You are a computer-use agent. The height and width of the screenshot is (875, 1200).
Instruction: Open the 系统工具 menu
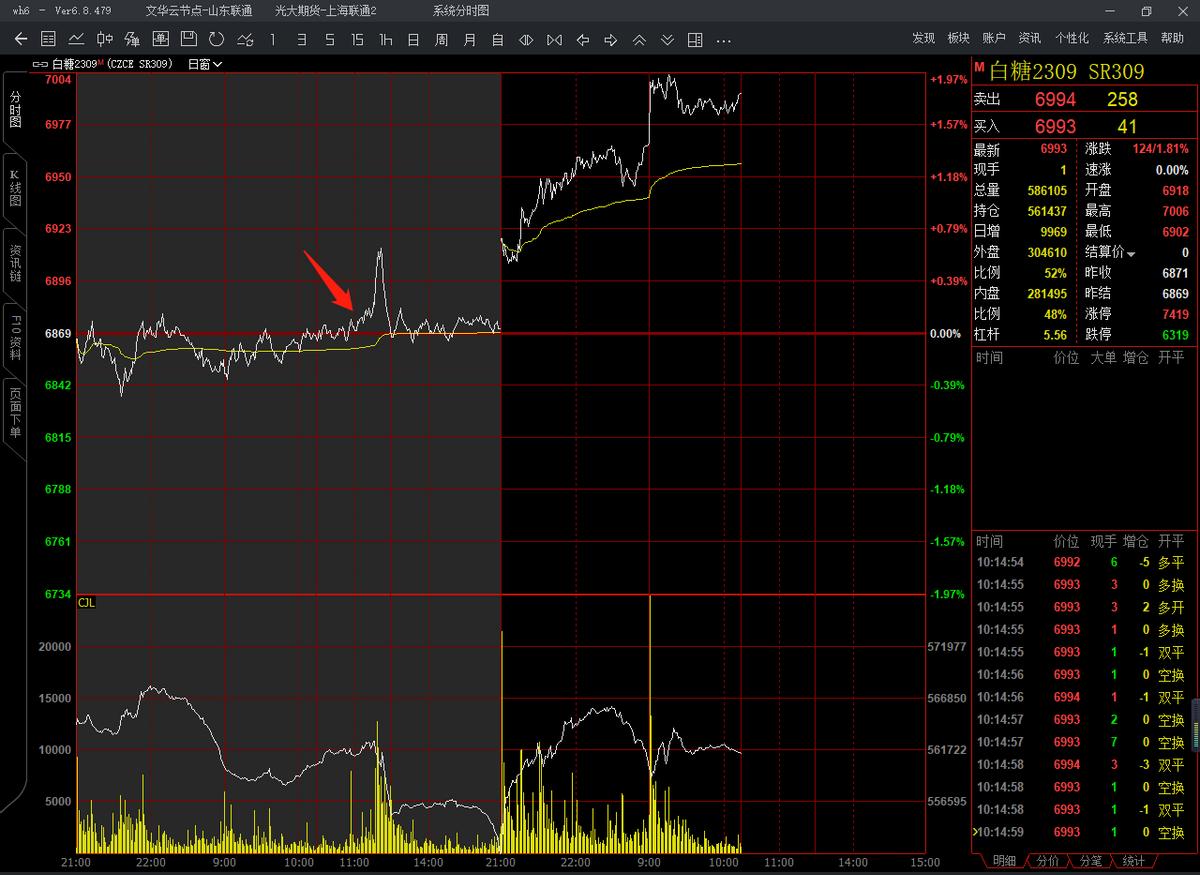[x=1125, y=38]
